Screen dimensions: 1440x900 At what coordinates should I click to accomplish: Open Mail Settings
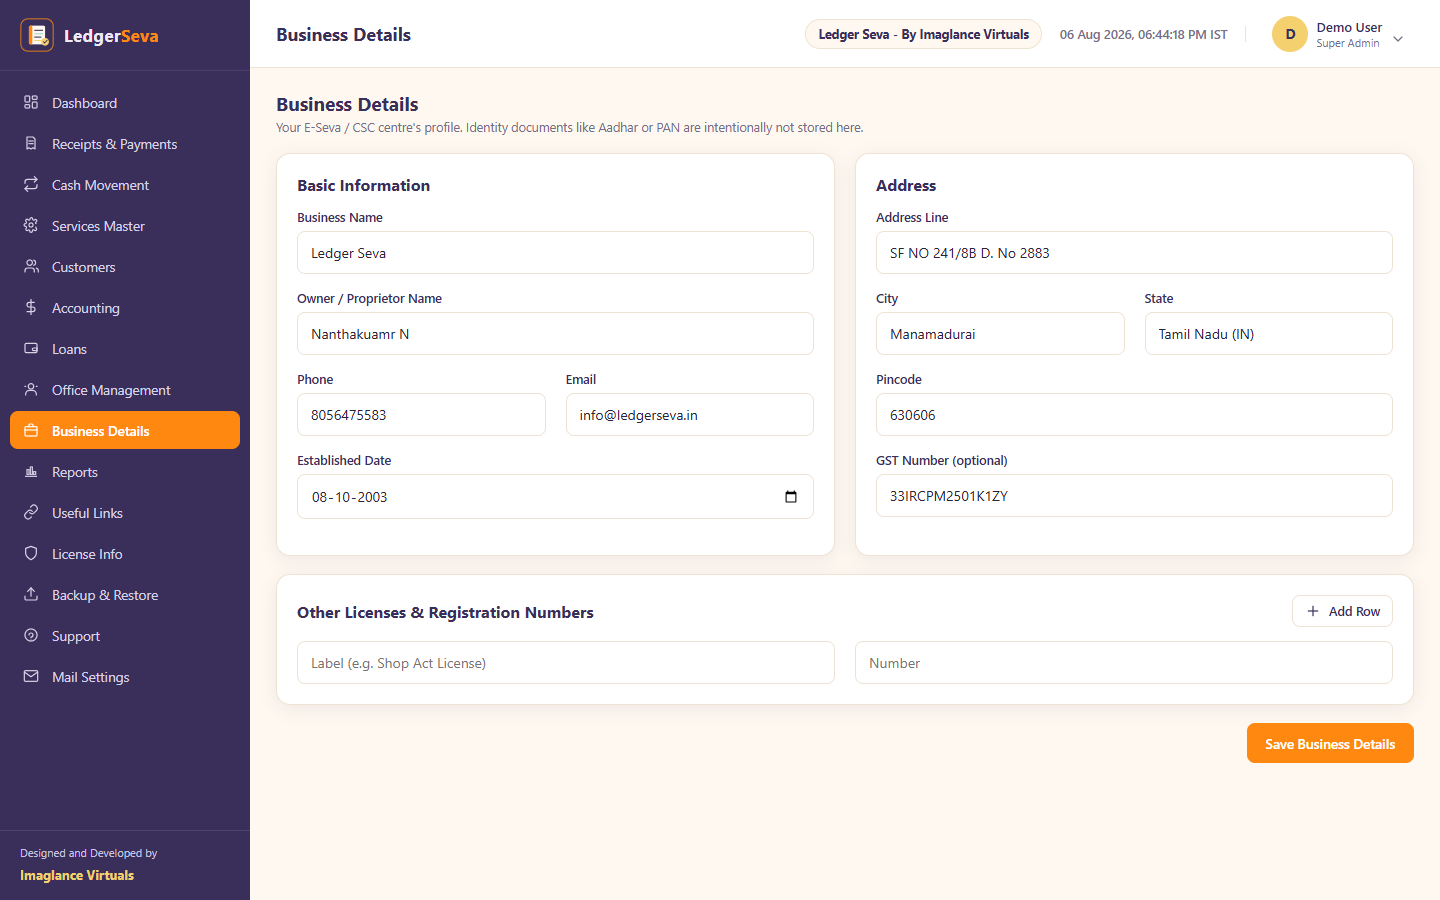pos(125,677)
